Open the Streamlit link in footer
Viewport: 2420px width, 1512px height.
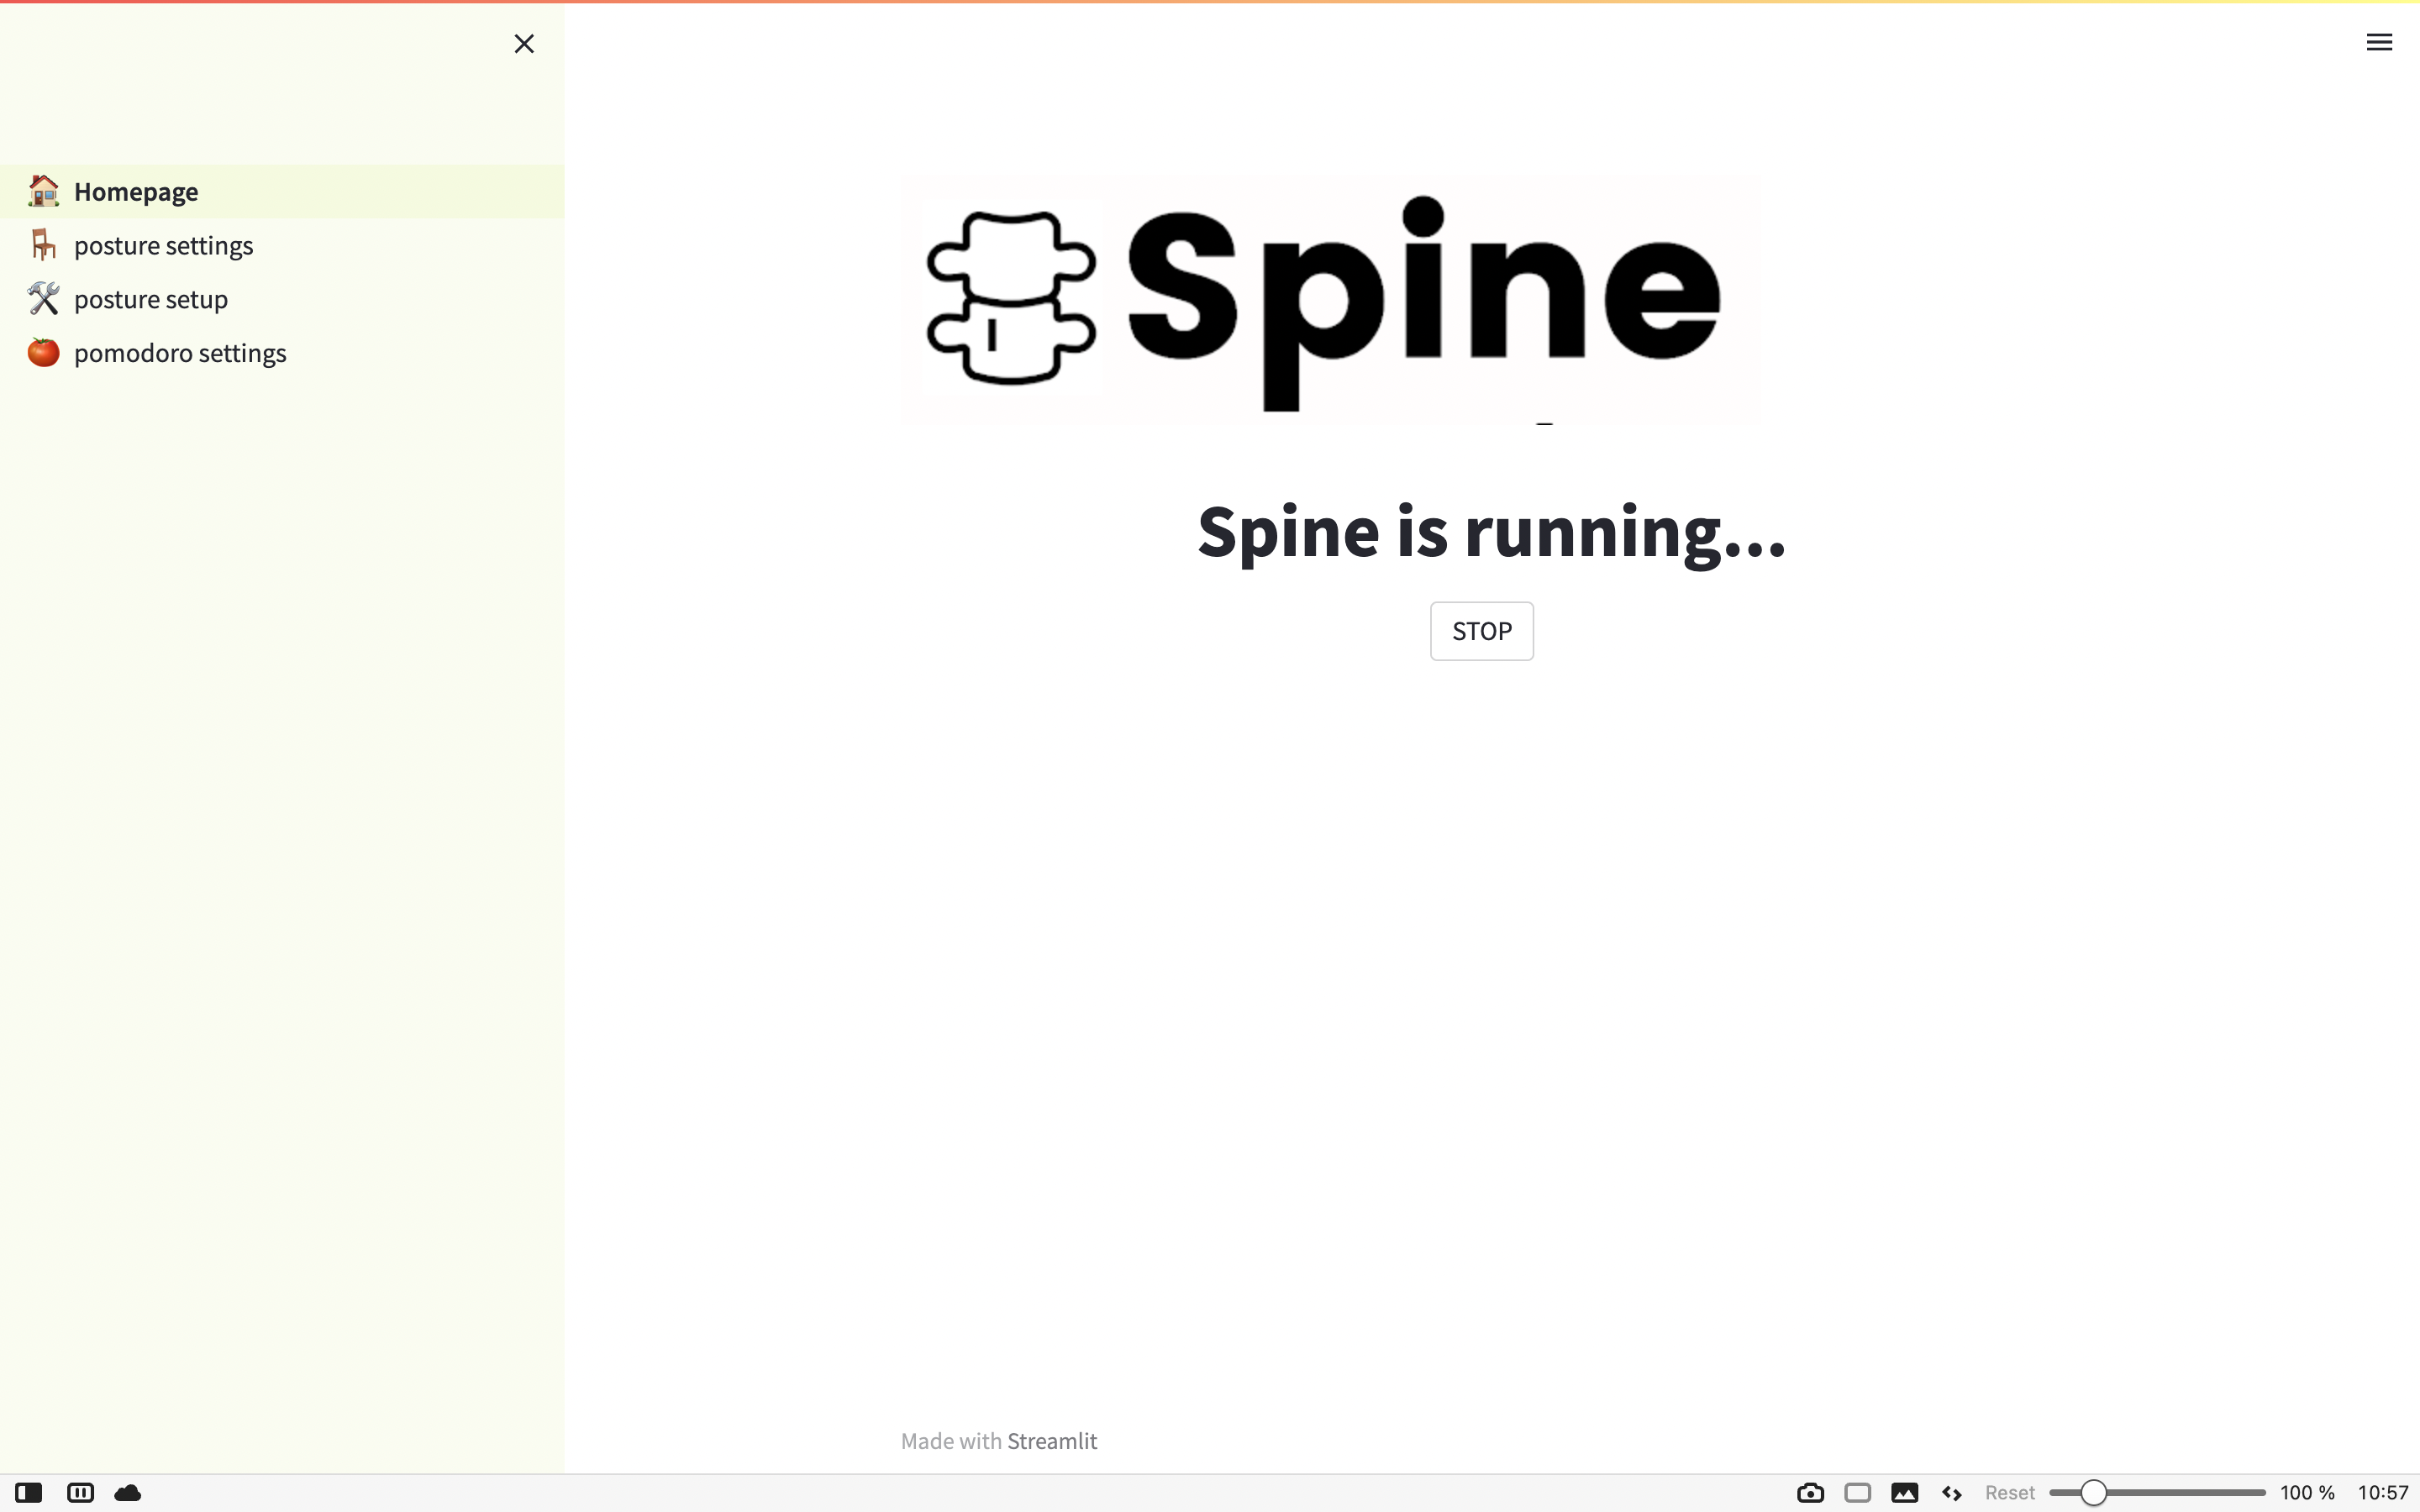[x=1051, y=1441]
